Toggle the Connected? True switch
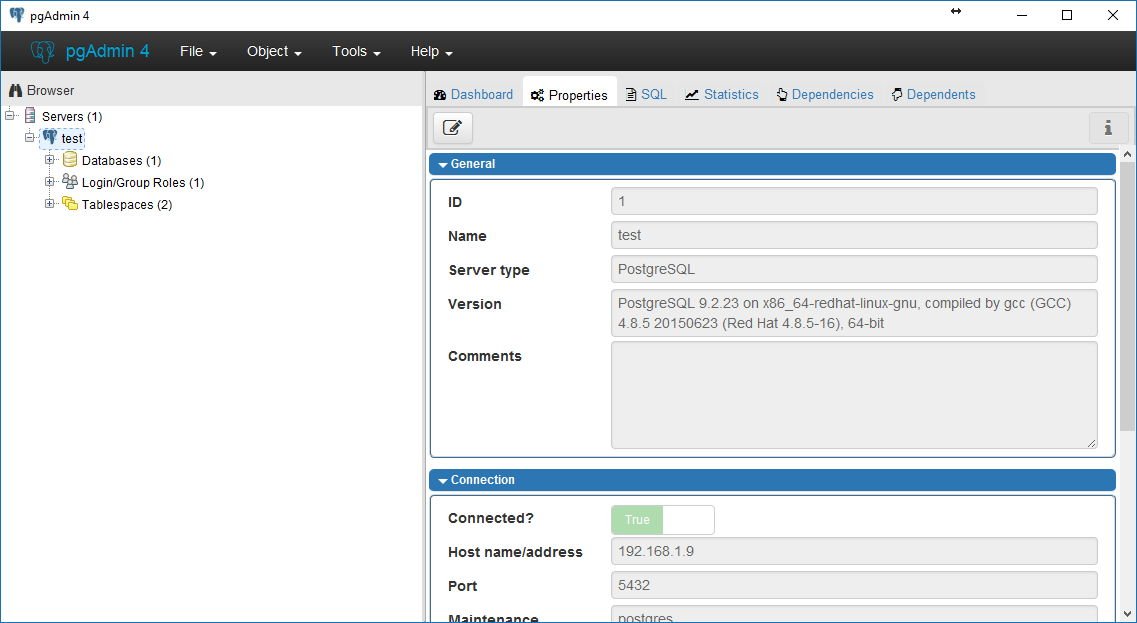1137x623 pixels. [663, 520]
